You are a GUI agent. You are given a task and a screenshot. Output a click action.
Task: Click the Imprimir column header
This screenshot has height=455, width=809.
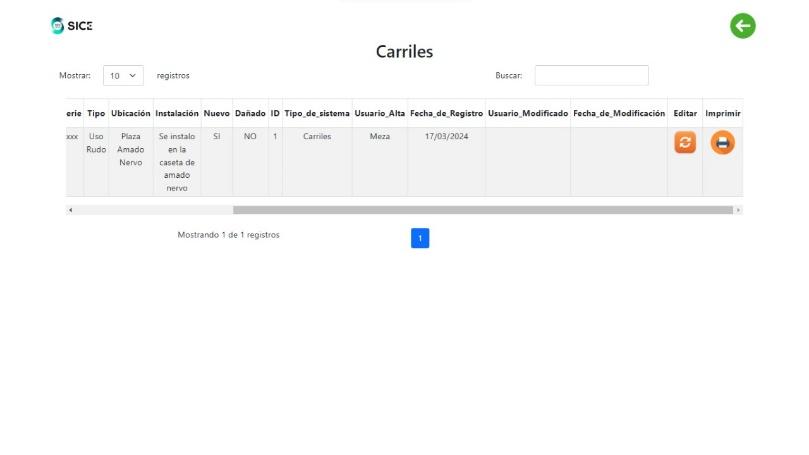click(723, 113)
